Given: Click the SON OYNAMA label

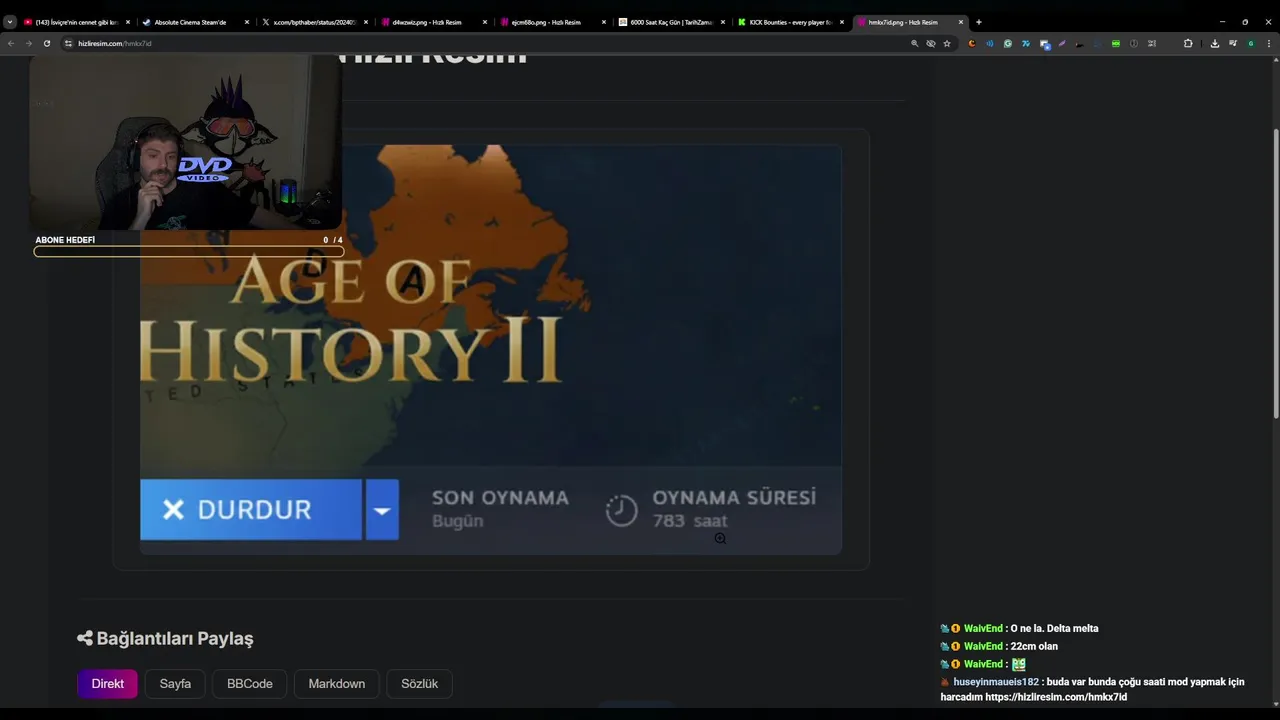Looking at the screenshot, I should pos(500,498).
